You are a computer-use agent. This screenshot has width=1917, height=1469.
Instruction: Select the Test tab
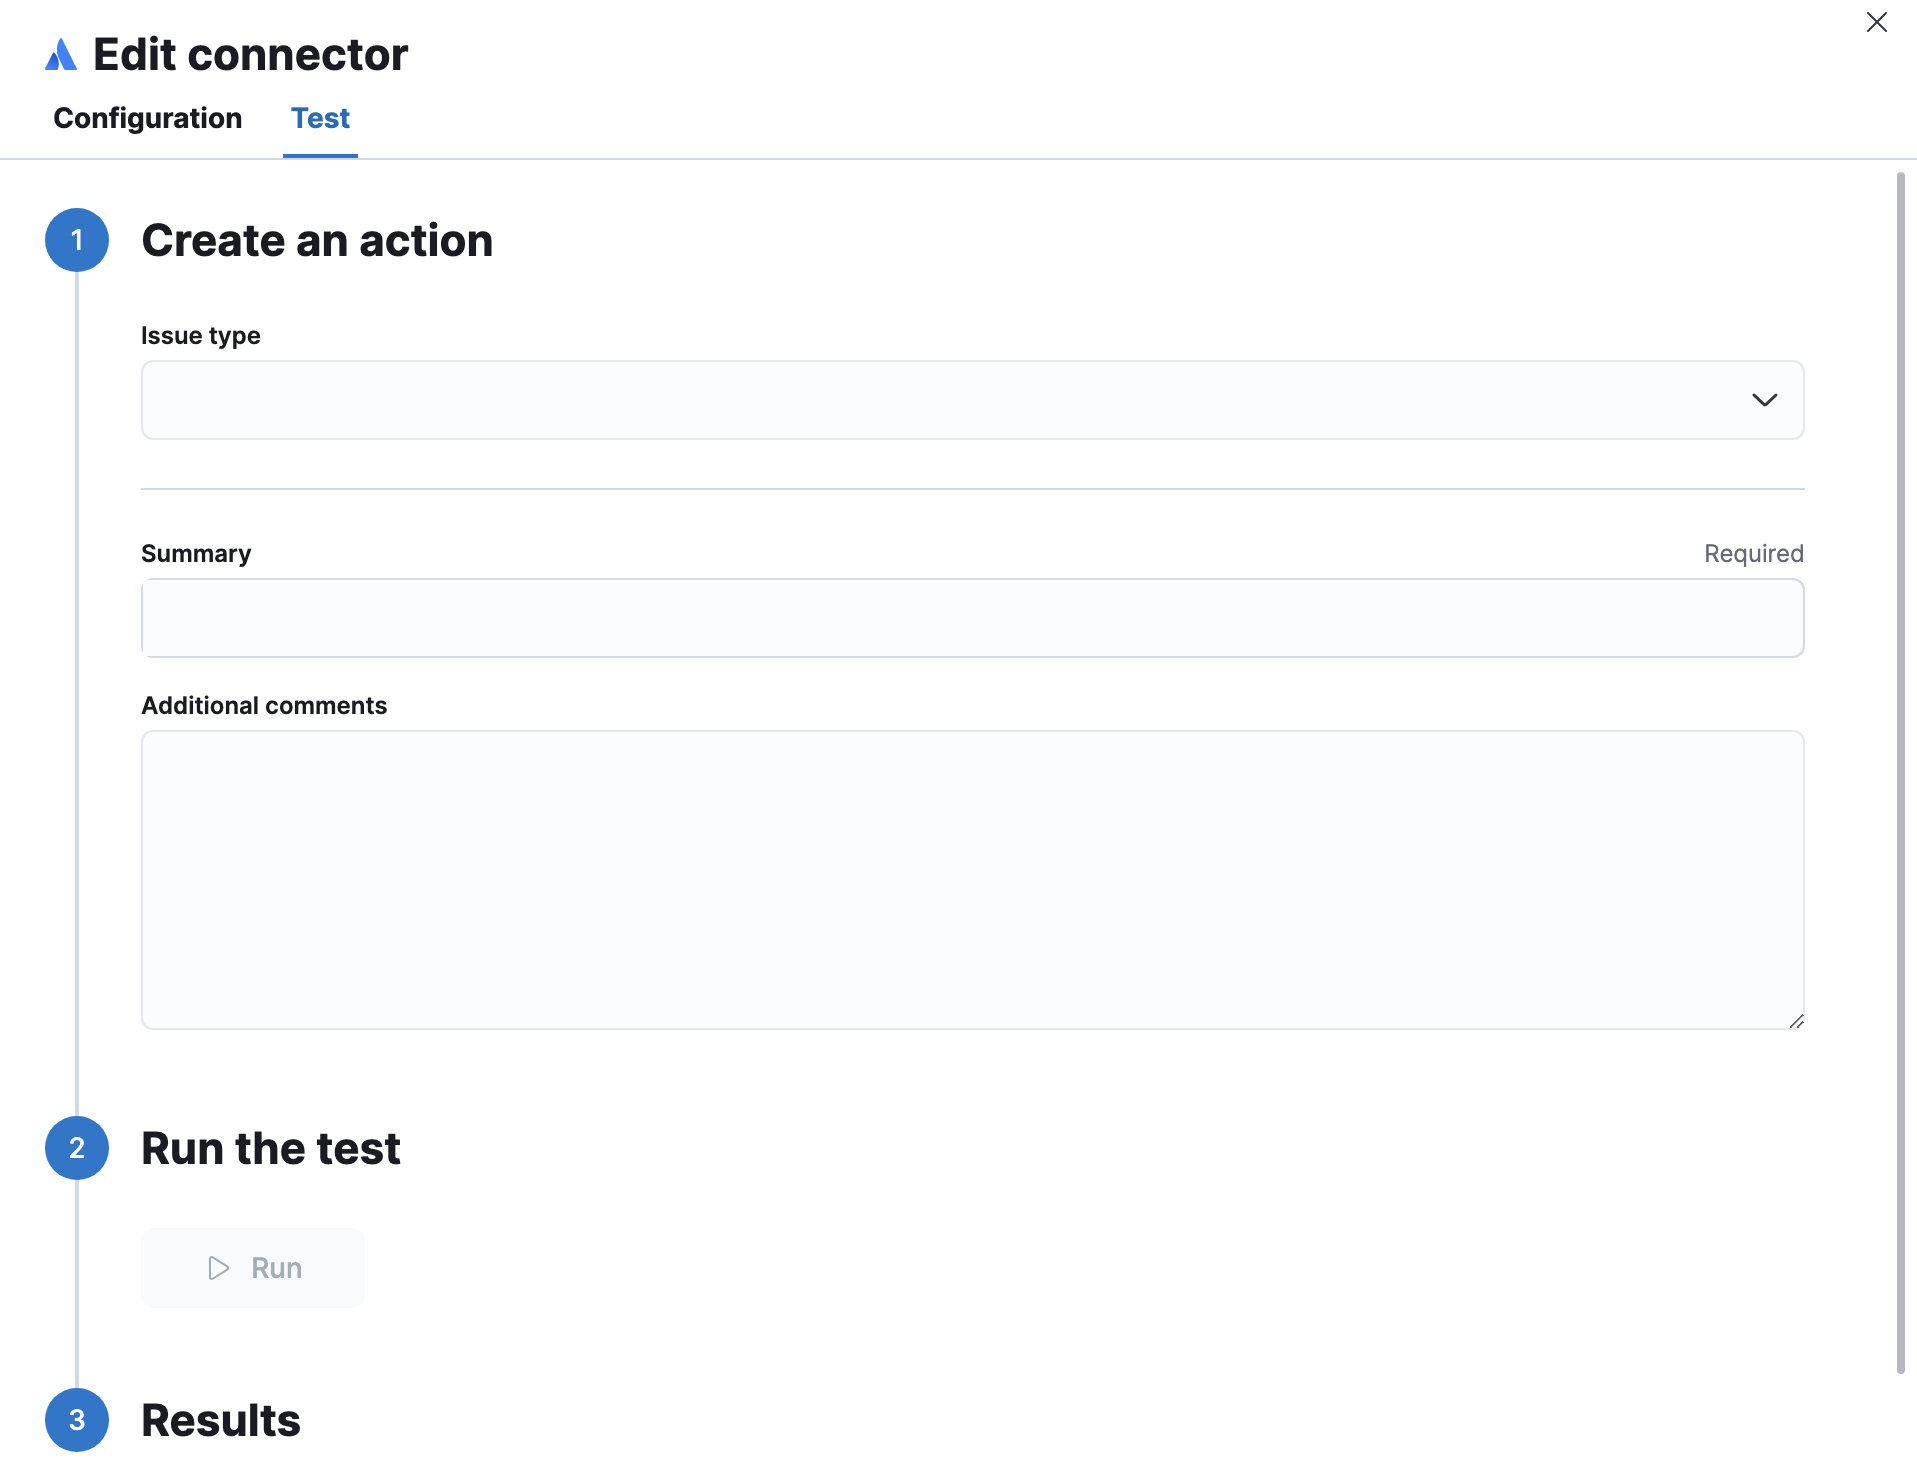click(320, 118)
